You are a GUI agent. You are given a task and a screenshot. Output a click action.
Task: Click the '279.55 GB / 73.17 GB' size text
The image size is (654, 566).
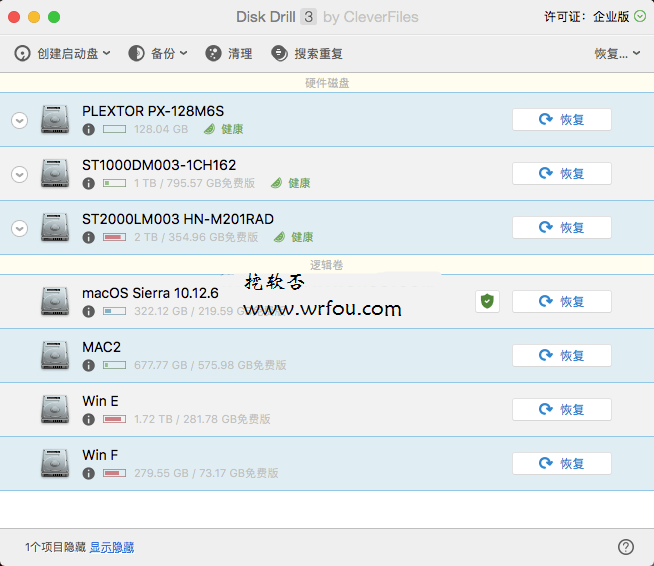pos(206,473)
